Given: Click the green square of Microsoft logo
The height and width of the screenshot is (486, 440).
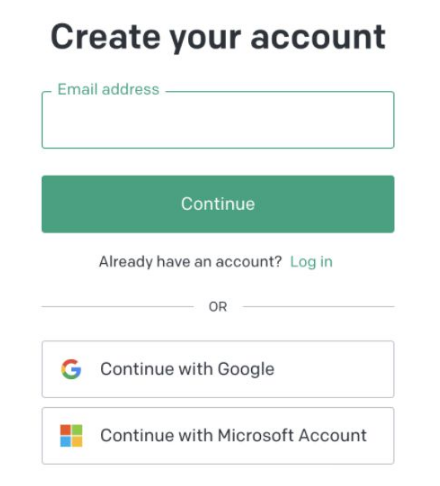Looking at the screenshot, I should [77, 430].
